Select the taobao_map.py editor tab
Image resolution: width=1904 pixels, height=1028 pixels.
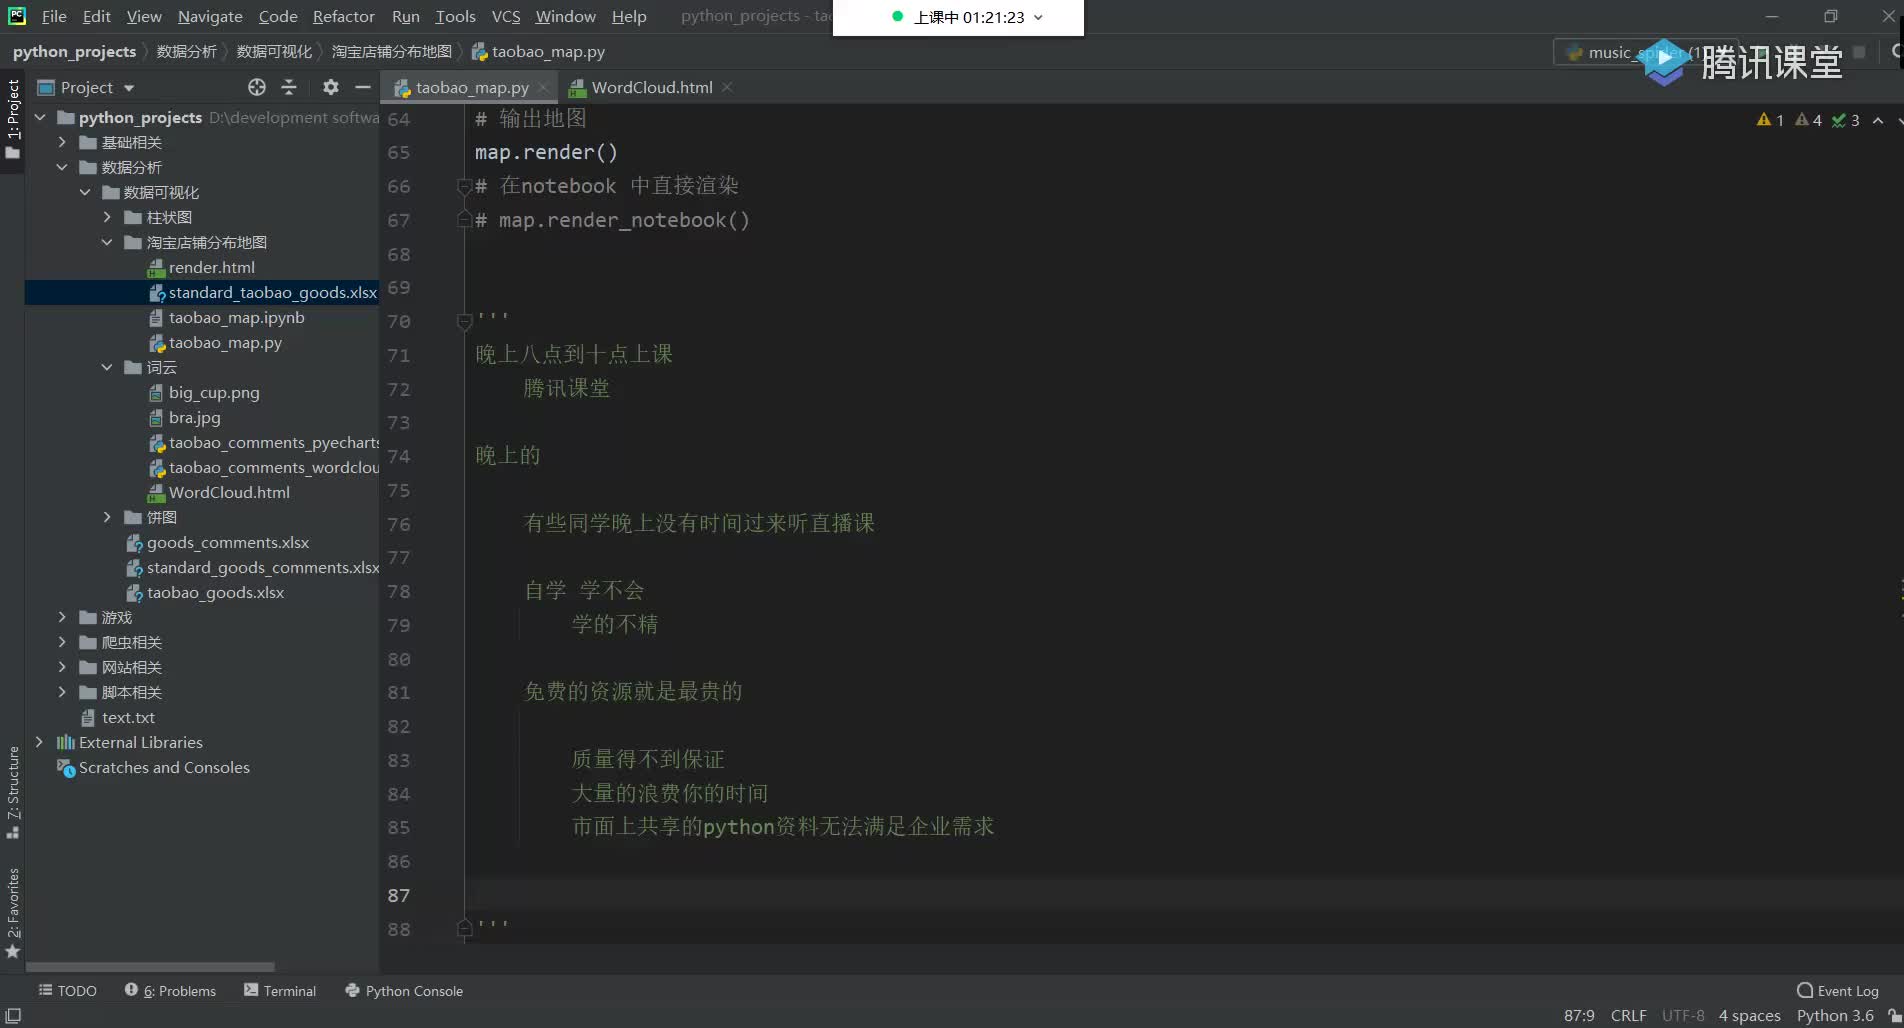pyautogui.click(x=472, y=88)
